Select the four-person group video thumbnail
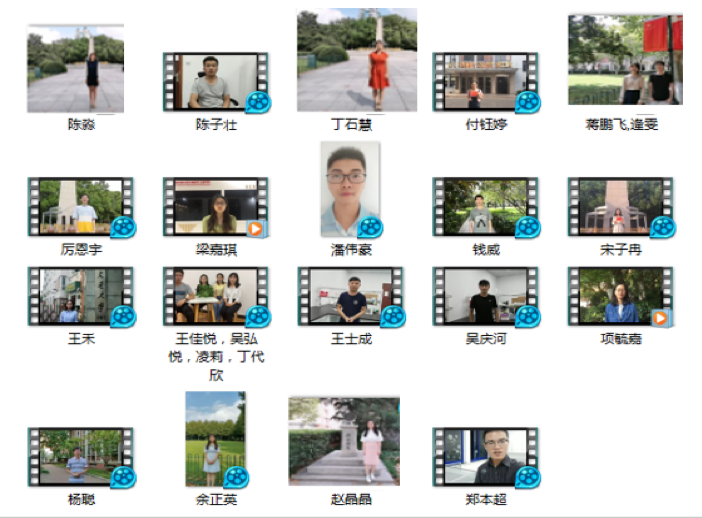This screenshot has width=702, height=518. pyautogui.click(x=213, y=295)
